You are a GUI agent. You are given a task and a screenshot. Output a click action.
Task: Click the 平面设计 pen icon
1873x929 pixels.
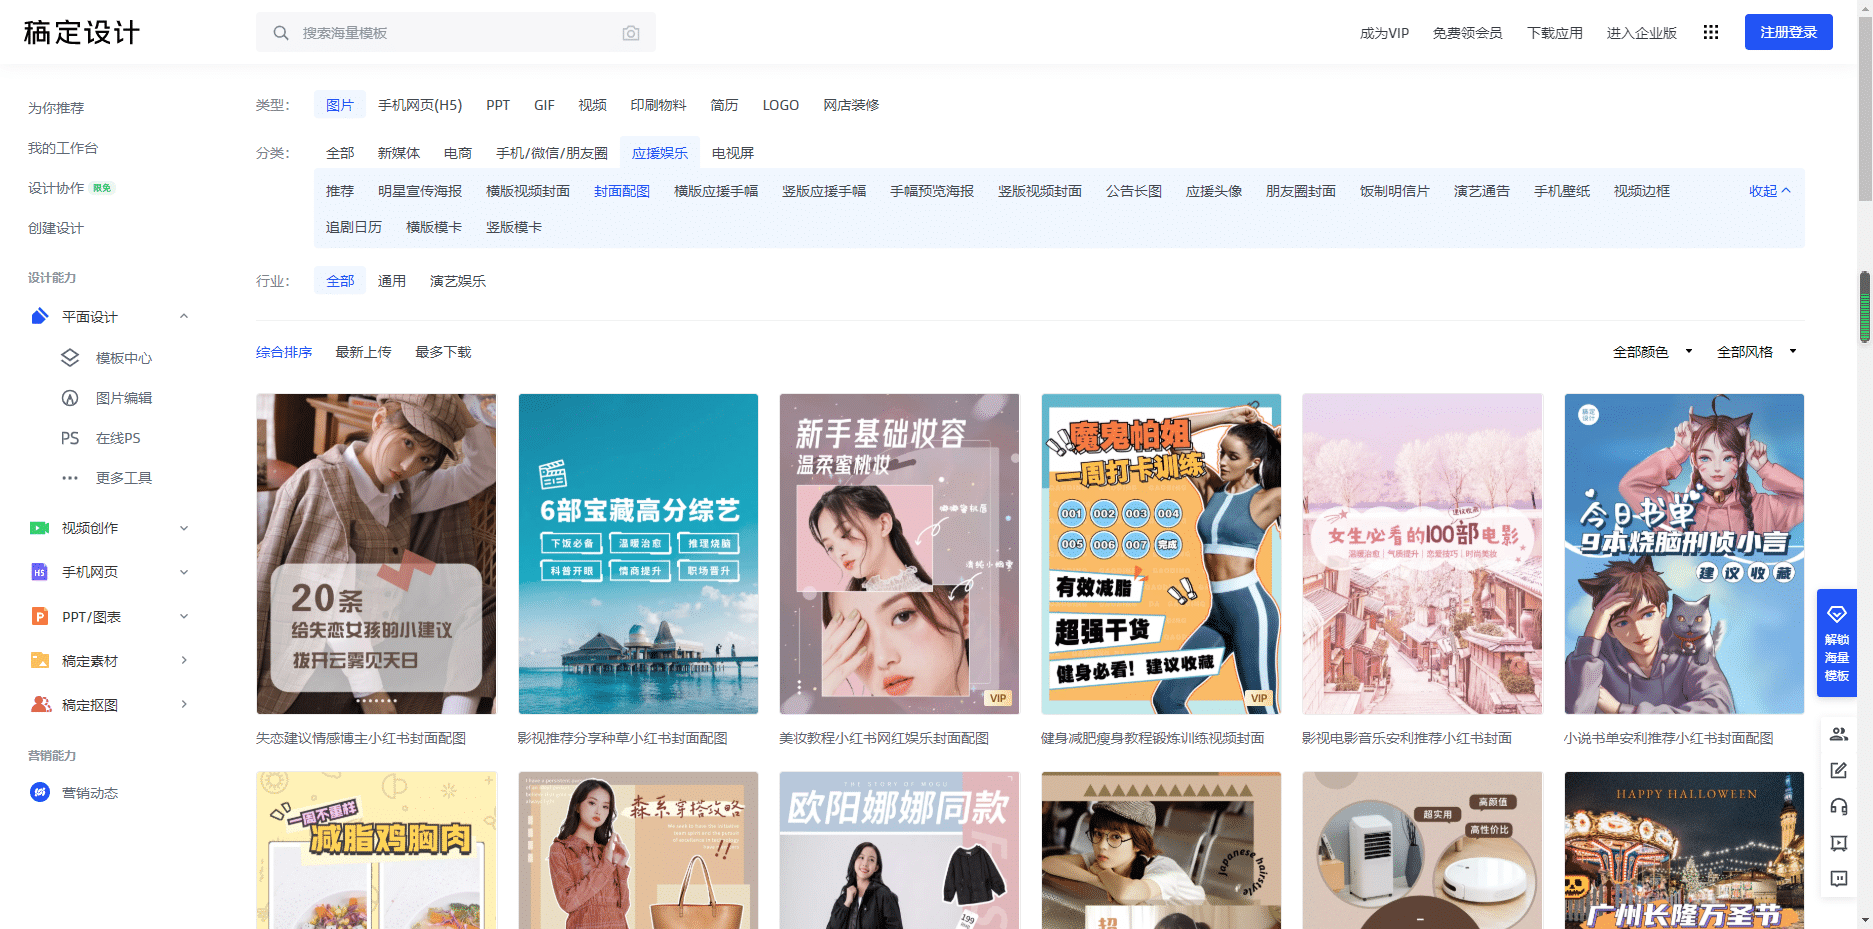(x=40, y=317)
